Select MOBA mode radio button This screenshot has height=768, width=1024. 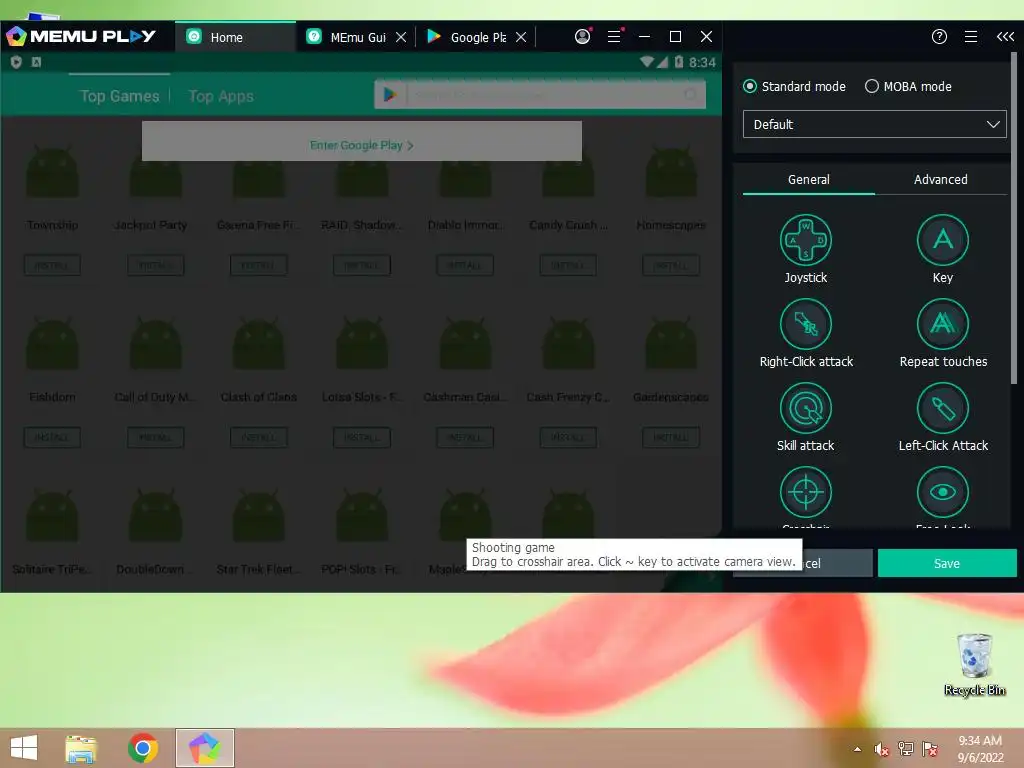pos(872,86)
